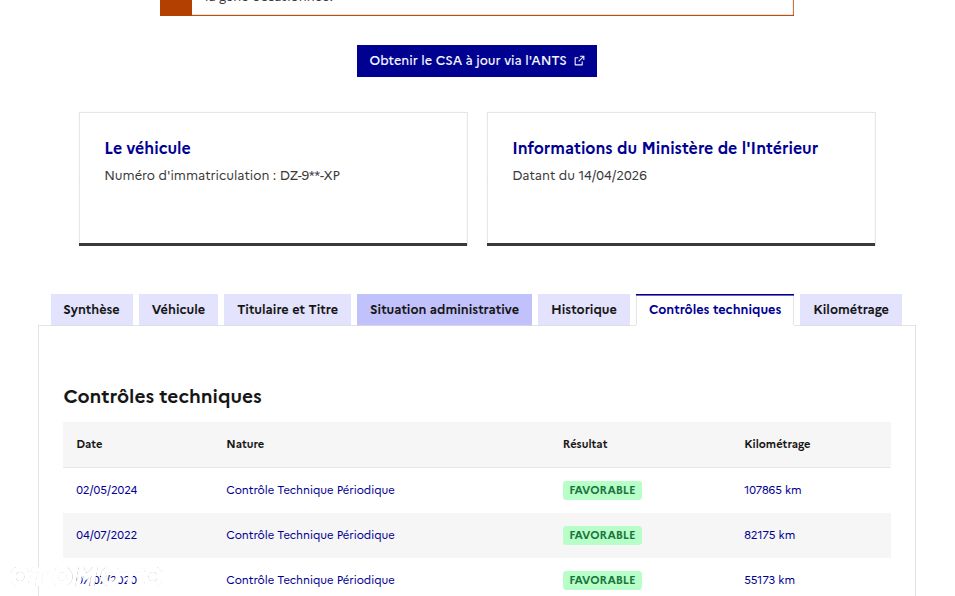Open the Situation administrative tab
The image size is (955, 596).
point(444,310)
